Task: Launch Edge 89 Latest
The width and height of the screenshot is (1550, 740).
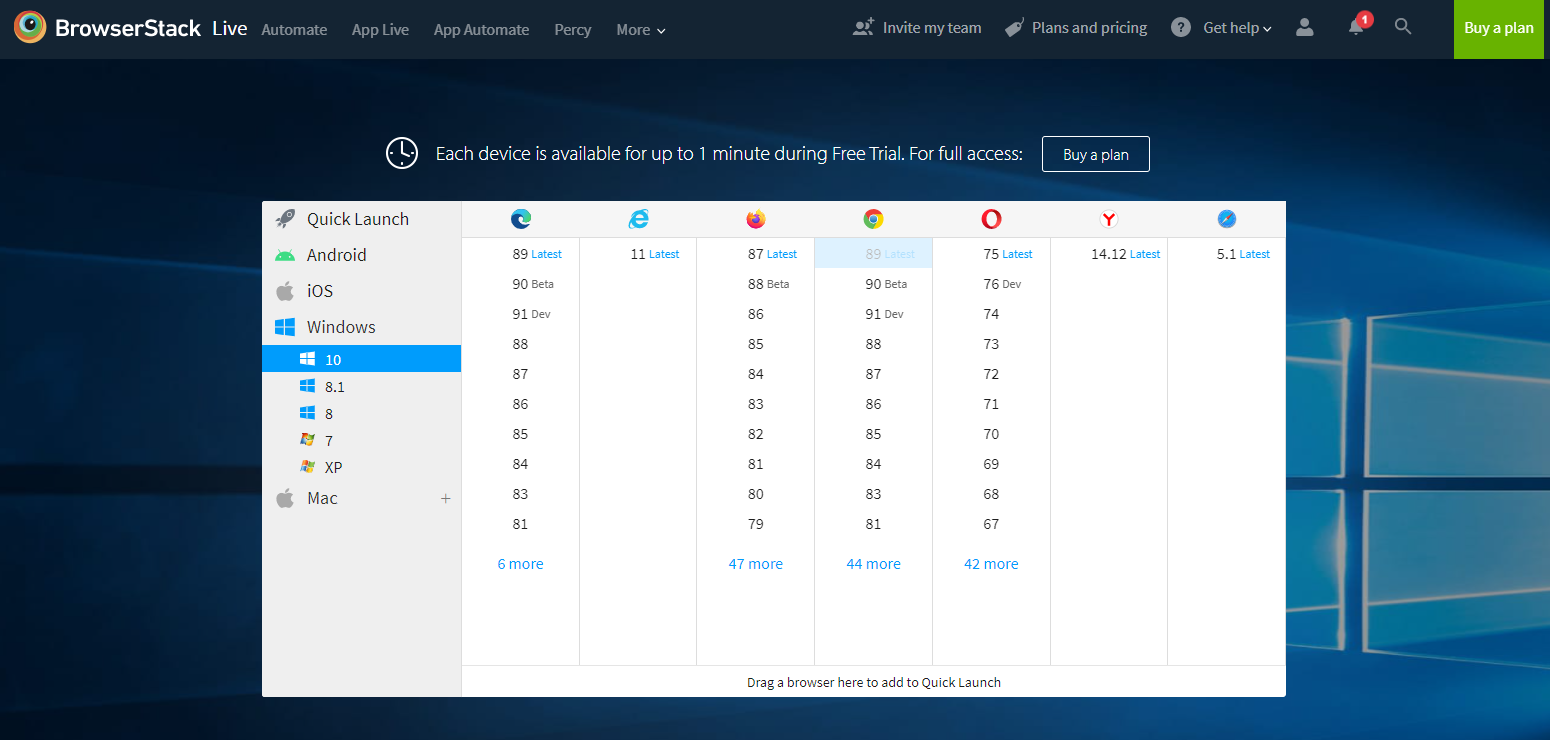Action: pos(521,254)
